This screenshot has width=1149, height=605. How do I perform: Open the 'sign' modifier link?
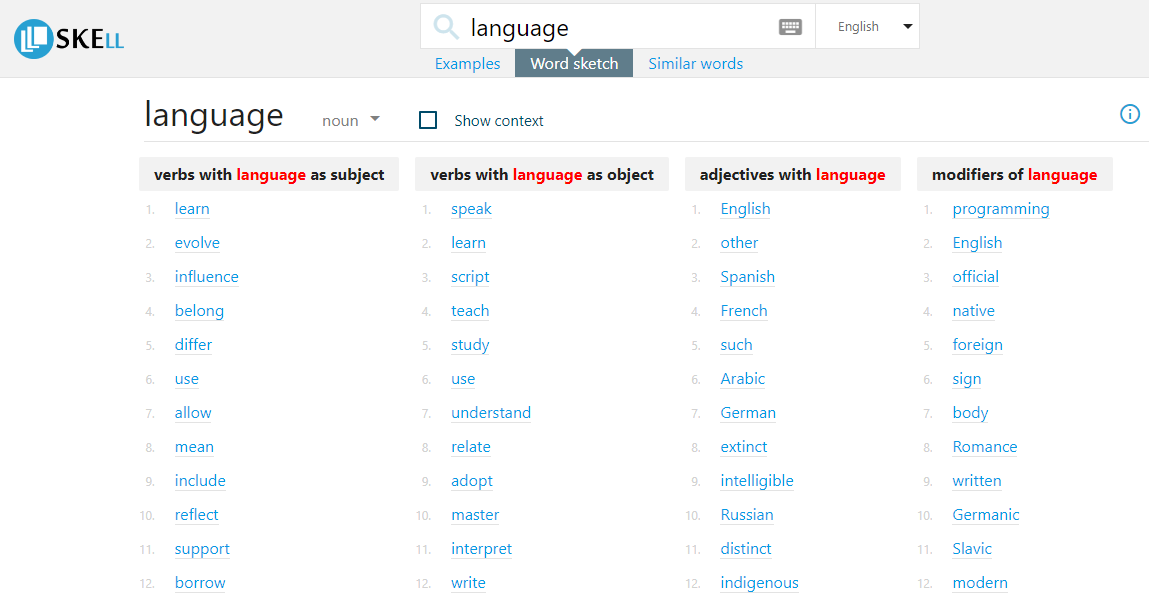[967, 379]
